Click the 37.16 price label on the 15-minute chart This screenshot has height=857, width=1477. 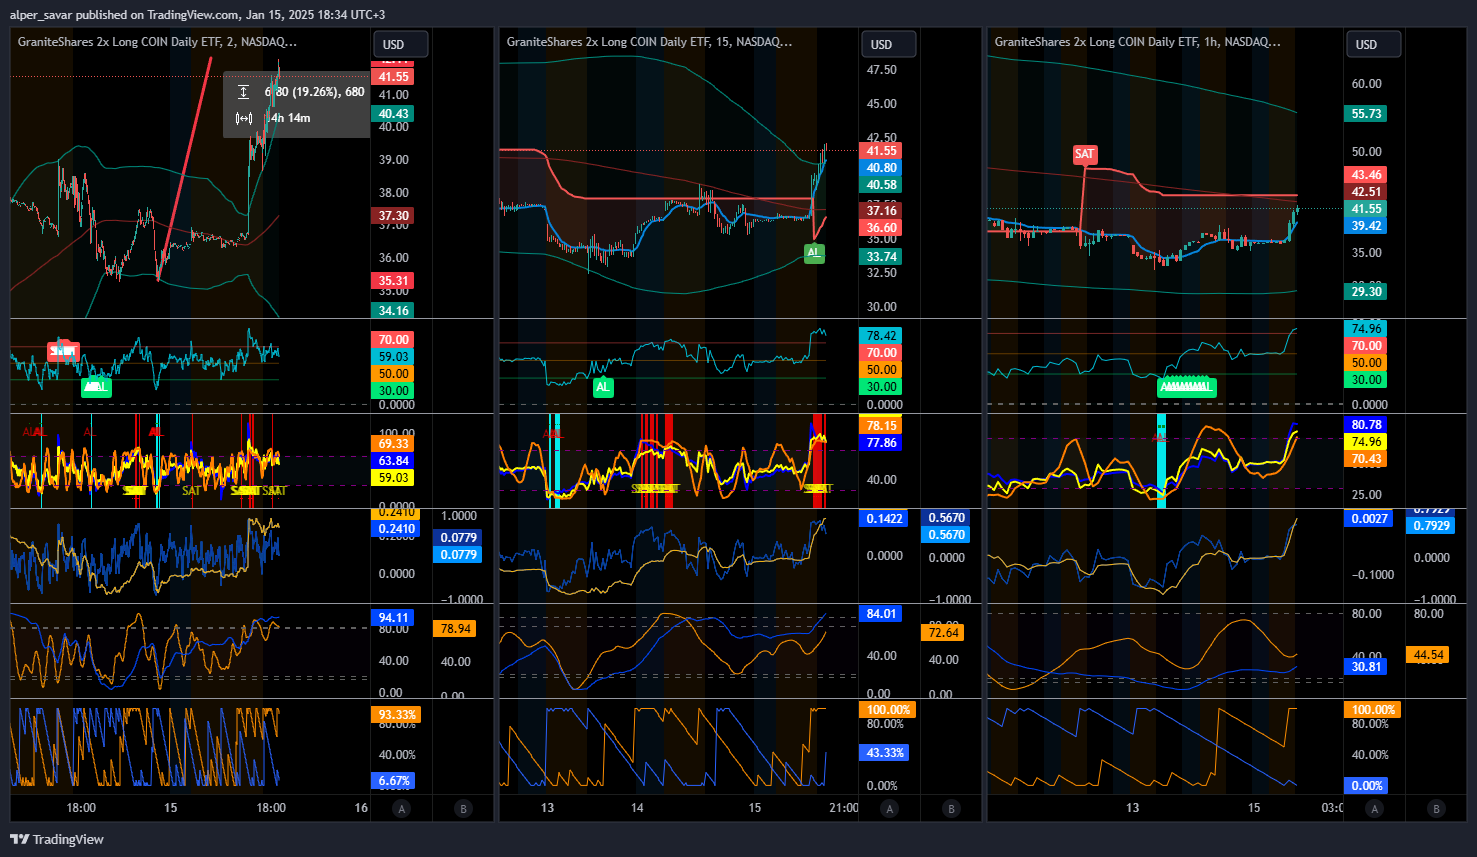(x=881, y=211)
